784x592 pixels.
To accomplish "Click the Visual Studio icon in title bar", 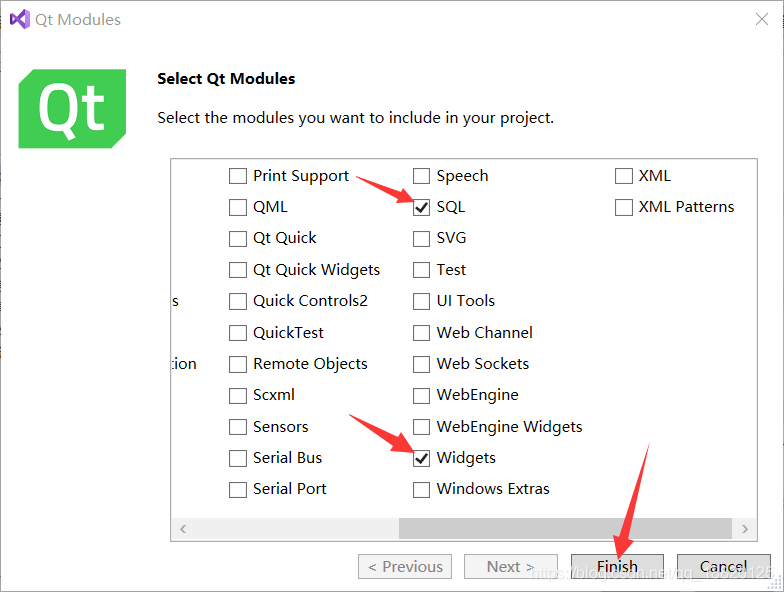I will point(20,19).
